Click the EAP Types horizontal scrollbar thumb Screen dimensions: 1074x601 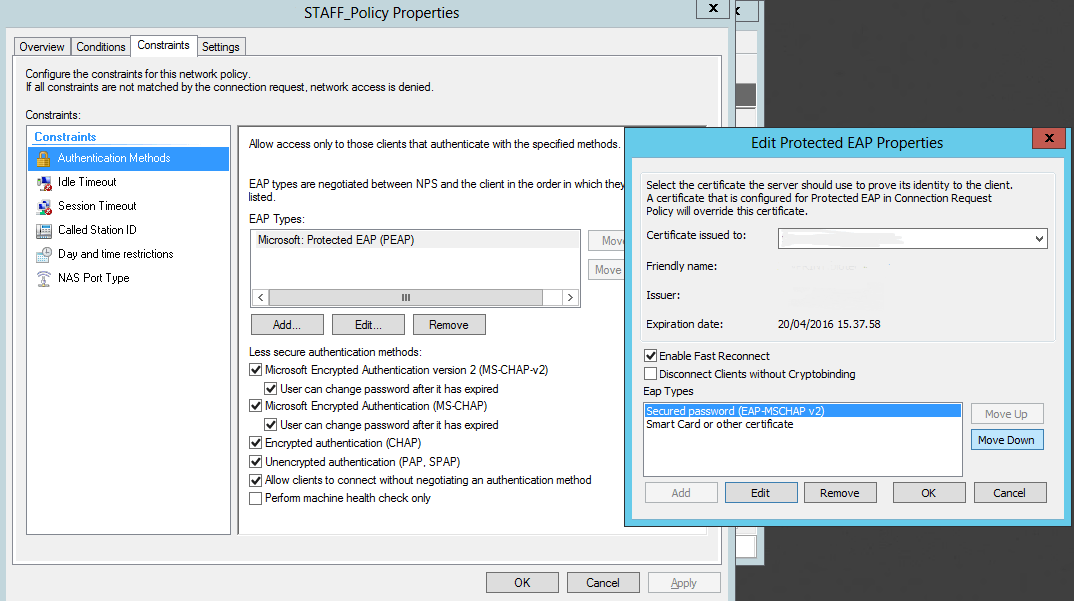[406, 297]
